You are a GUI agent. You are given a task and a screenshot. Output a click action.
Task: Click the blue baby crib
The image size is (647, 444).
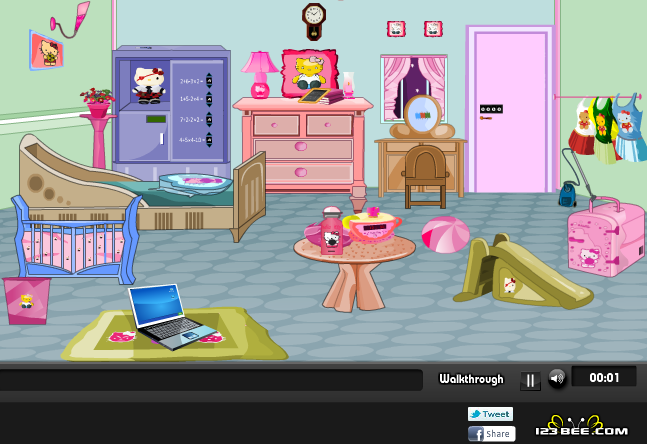[76, 240]
